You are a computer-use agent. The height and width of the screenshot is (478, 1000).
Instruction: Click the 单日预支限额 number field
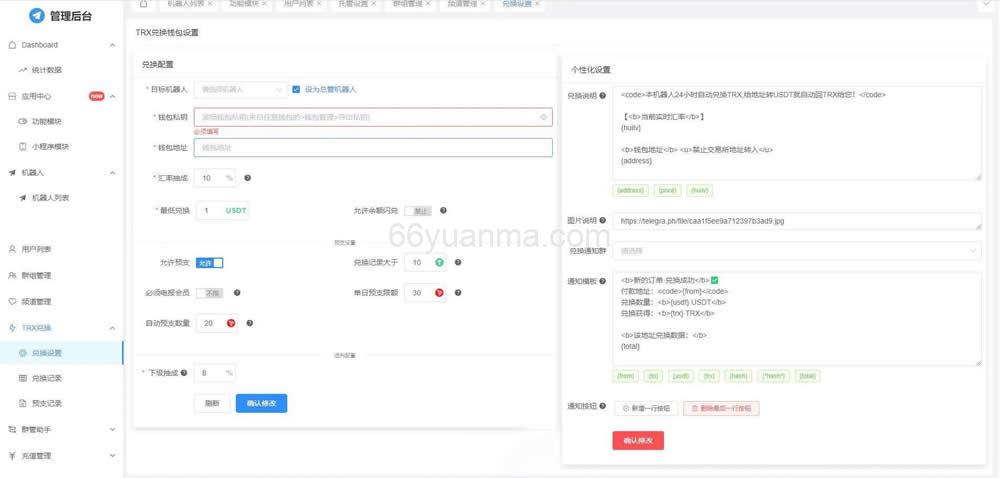coord(425,293)
